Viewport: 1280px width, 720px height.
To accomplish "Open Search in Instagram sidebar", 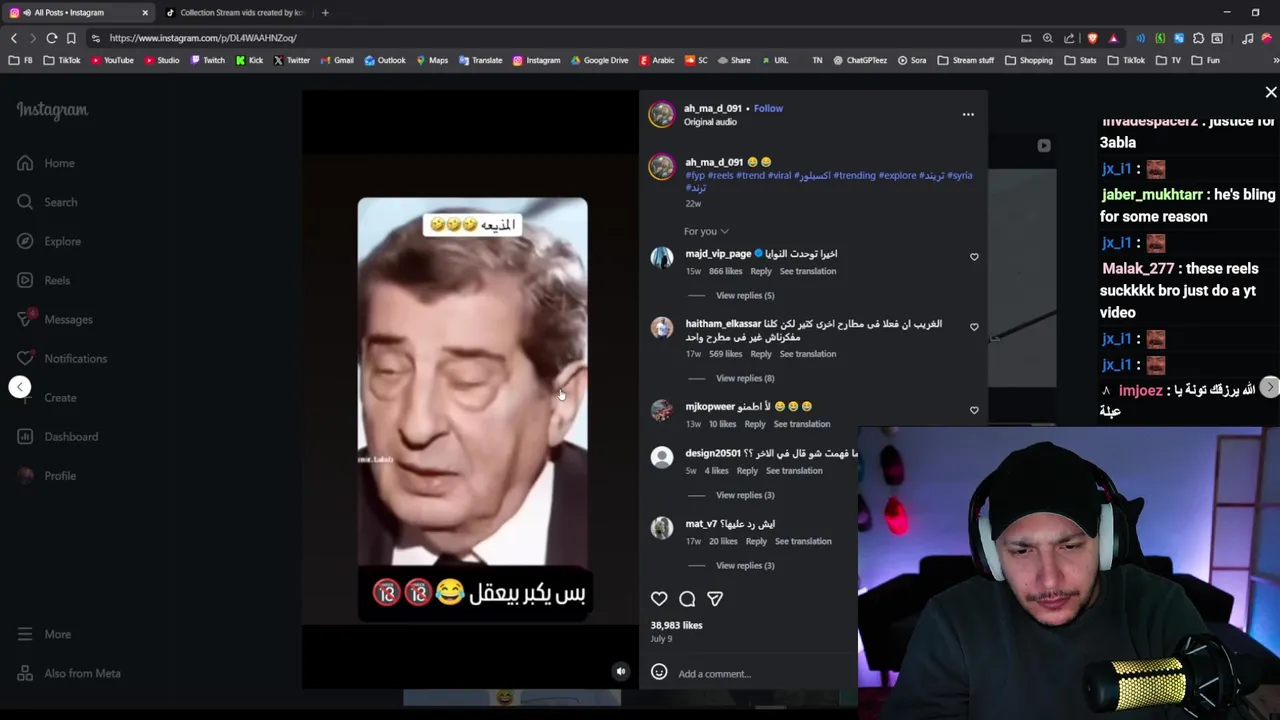I will (x=47, y=202).
